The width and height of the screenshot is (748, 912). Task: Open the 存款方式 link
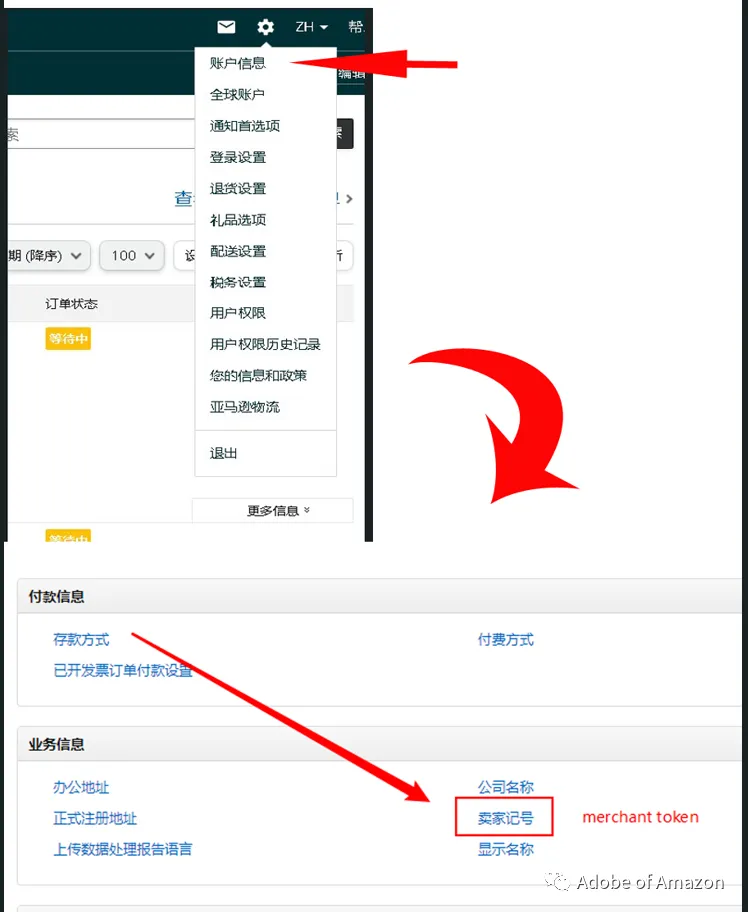click(x=81, y=640)
